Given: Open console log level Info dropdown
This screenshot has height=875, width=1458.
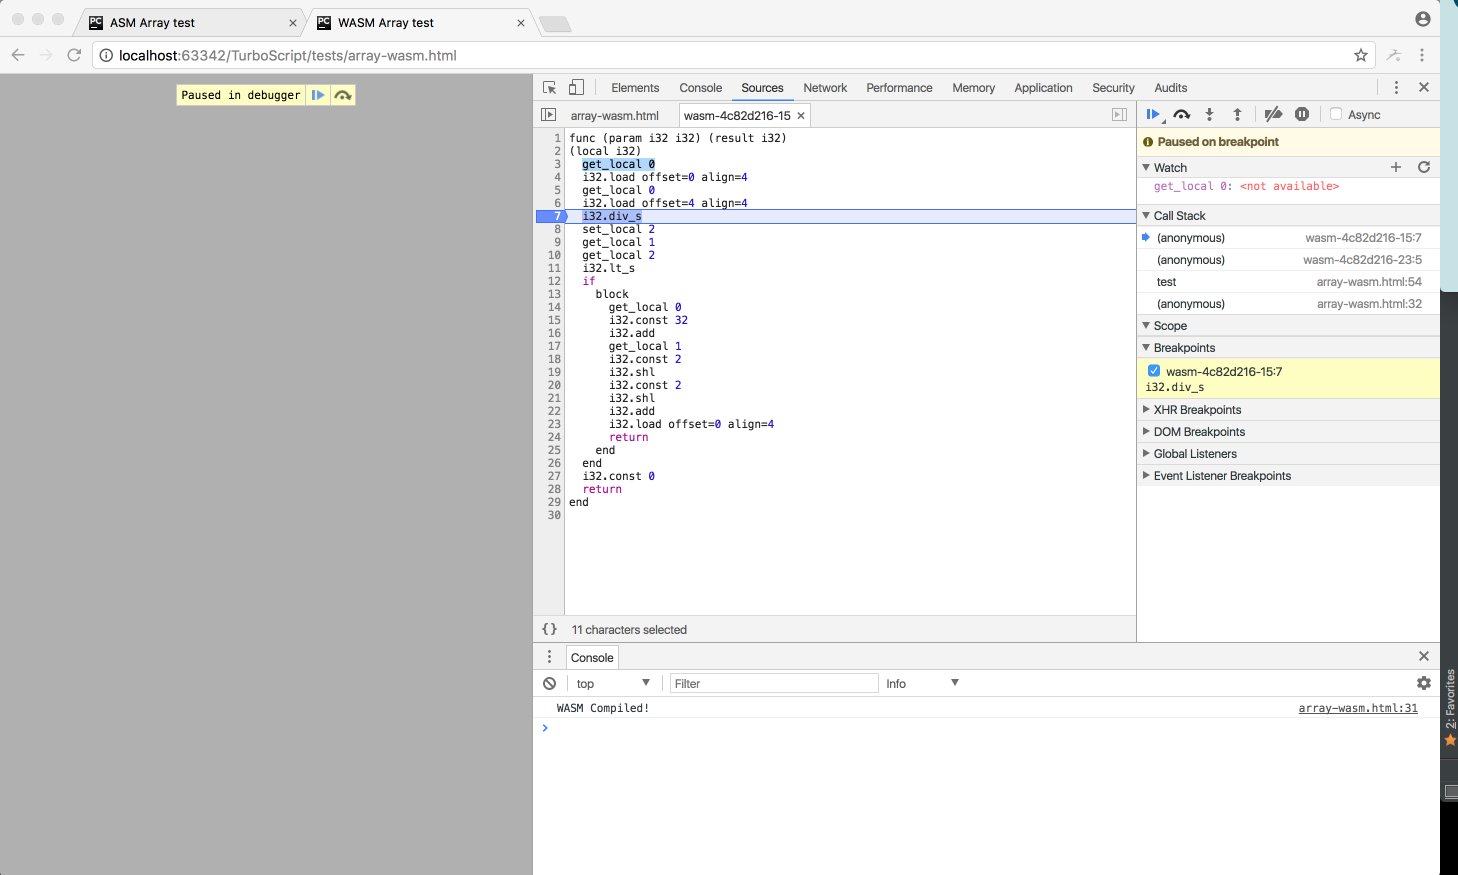Looking at the screenshot, I should coord(922,683).
